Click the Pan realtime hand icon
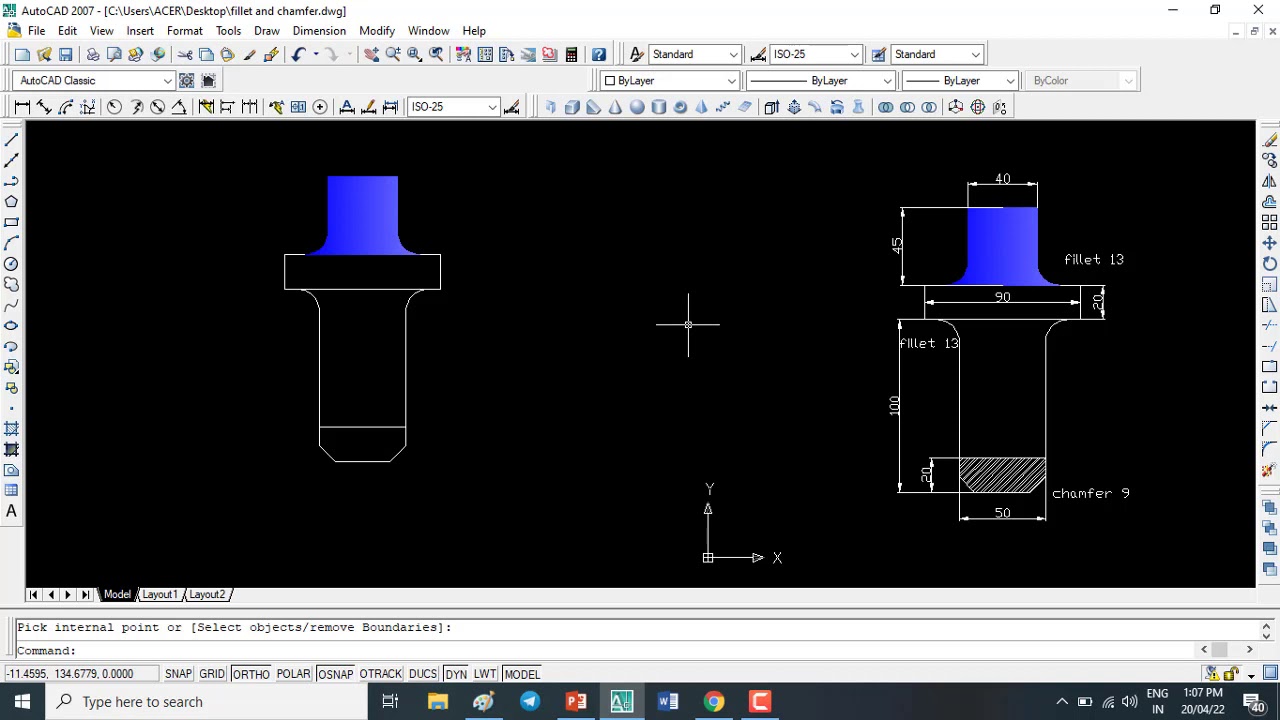 [x=371, y=54]
